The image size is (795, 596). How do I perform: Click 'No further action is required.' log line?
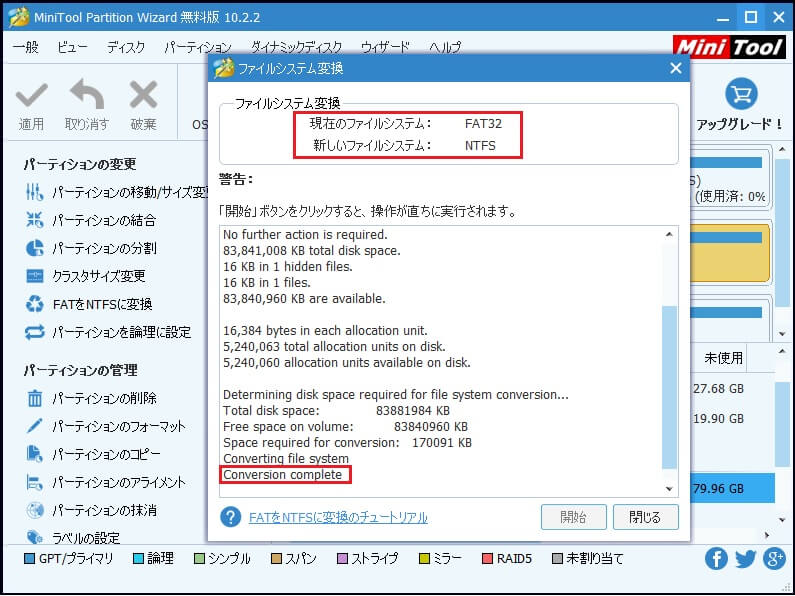[305, 235]
